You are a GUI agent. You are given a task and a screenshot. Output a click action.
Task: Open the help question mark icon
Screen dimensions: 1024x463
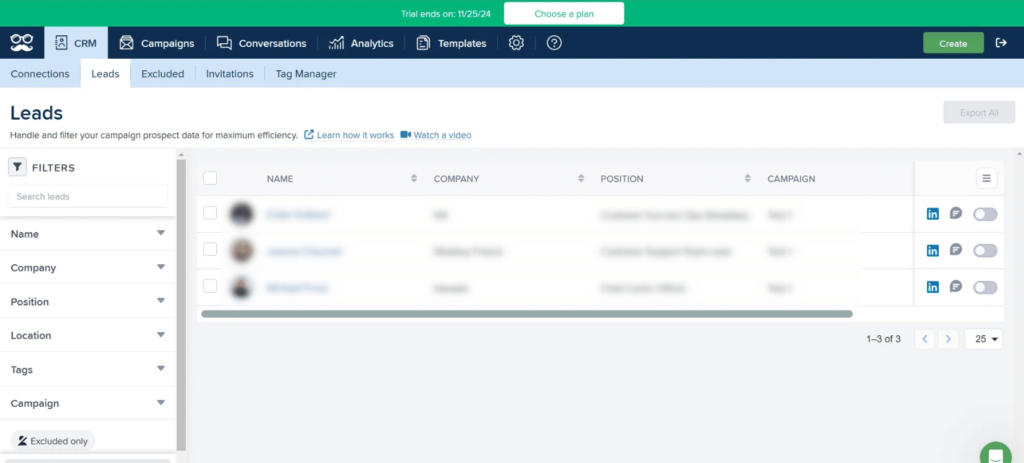(x=554, y=43)
